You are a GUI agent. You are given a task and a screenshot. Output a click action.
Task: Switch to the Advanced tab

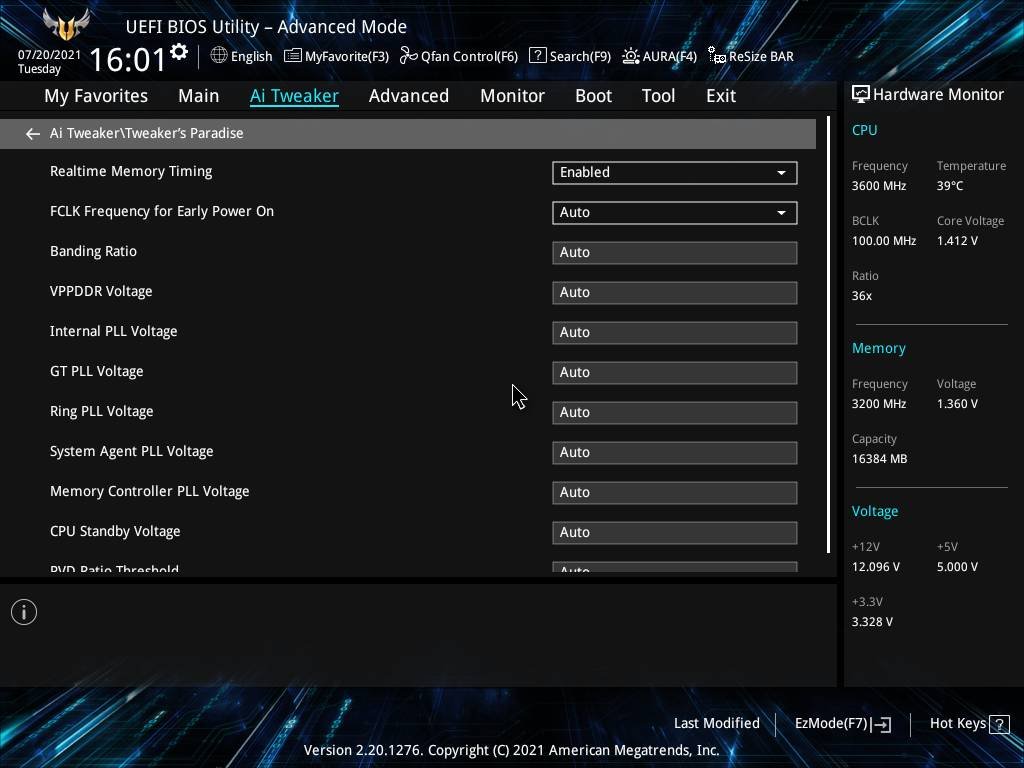point(408,96)
